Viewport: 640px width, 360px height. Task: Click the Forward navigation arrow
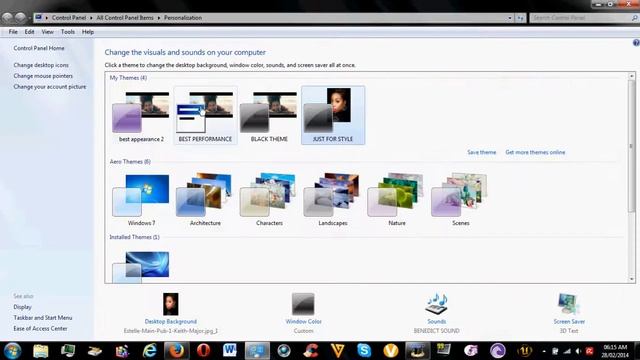(x=20, y=17)
